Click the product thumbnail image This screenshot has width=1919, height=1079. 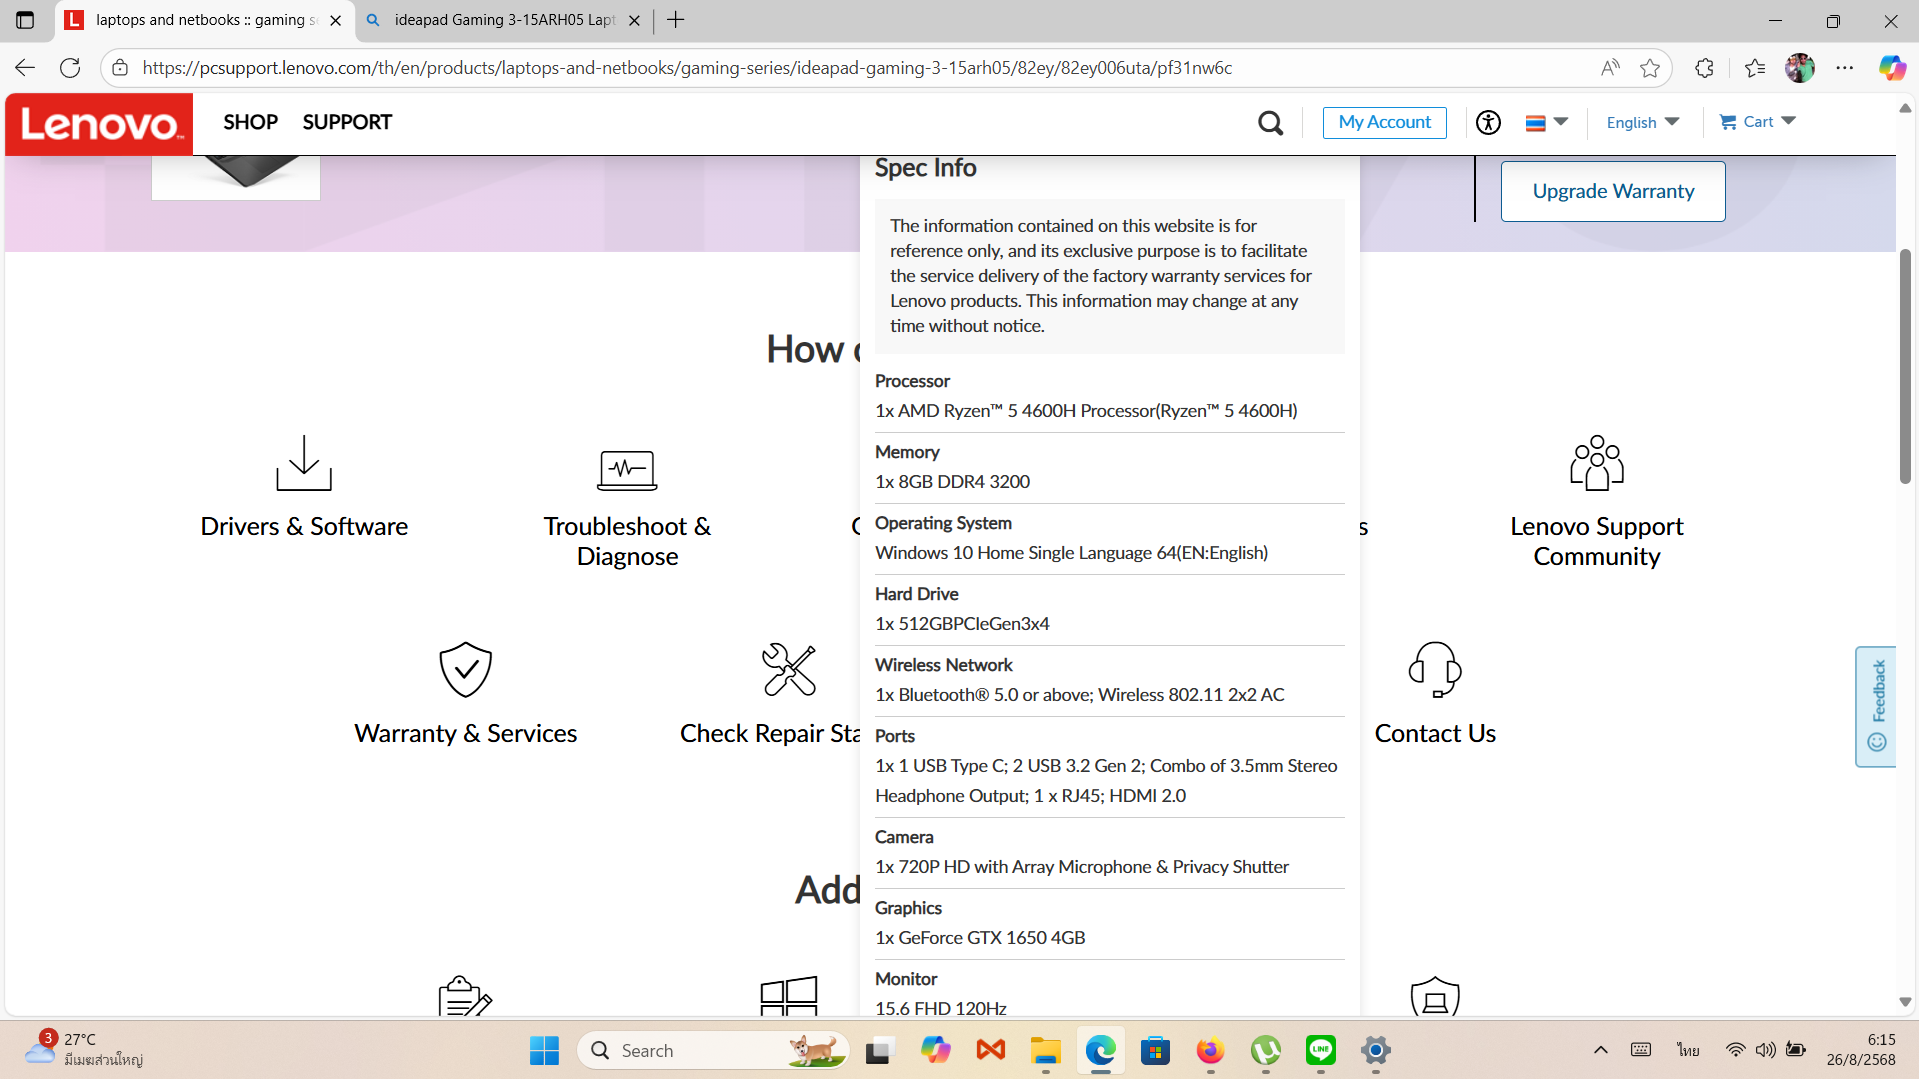pyautogui.click(x=236, y=177)
